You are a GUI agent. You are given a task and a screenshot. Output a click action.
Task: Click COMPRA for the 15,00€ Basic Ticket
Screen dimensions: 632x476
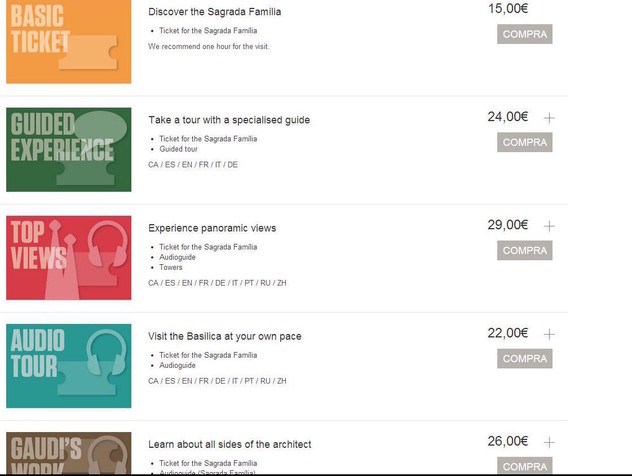(x=524, y=34)
